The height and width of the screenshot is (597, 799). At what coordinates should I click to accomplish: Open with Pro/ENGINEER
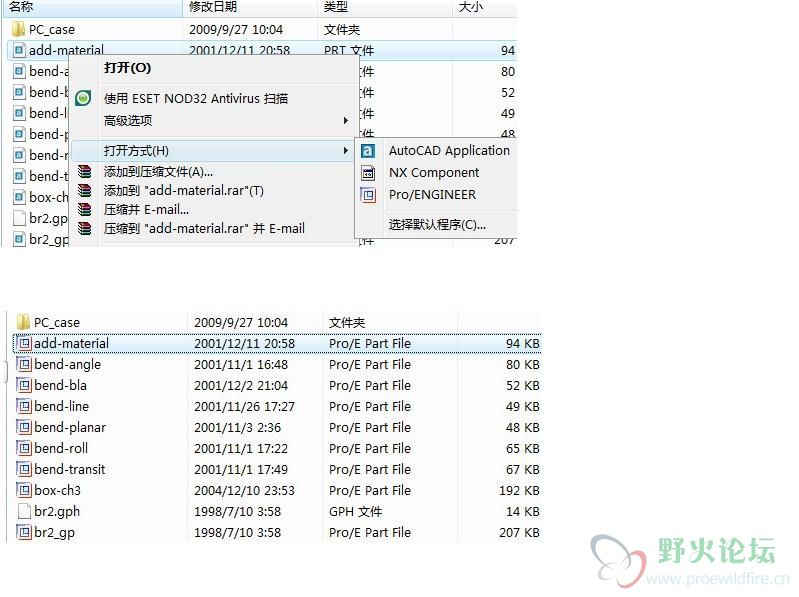coord(433,195)
